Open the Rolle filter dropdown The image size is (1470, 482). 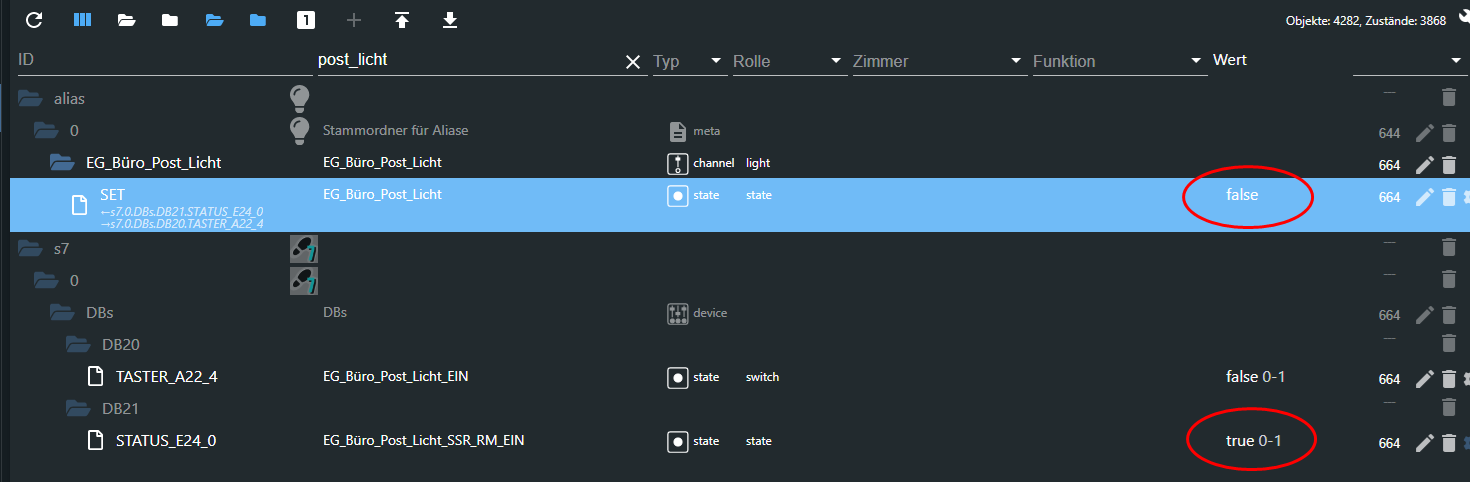coord(836,61)
